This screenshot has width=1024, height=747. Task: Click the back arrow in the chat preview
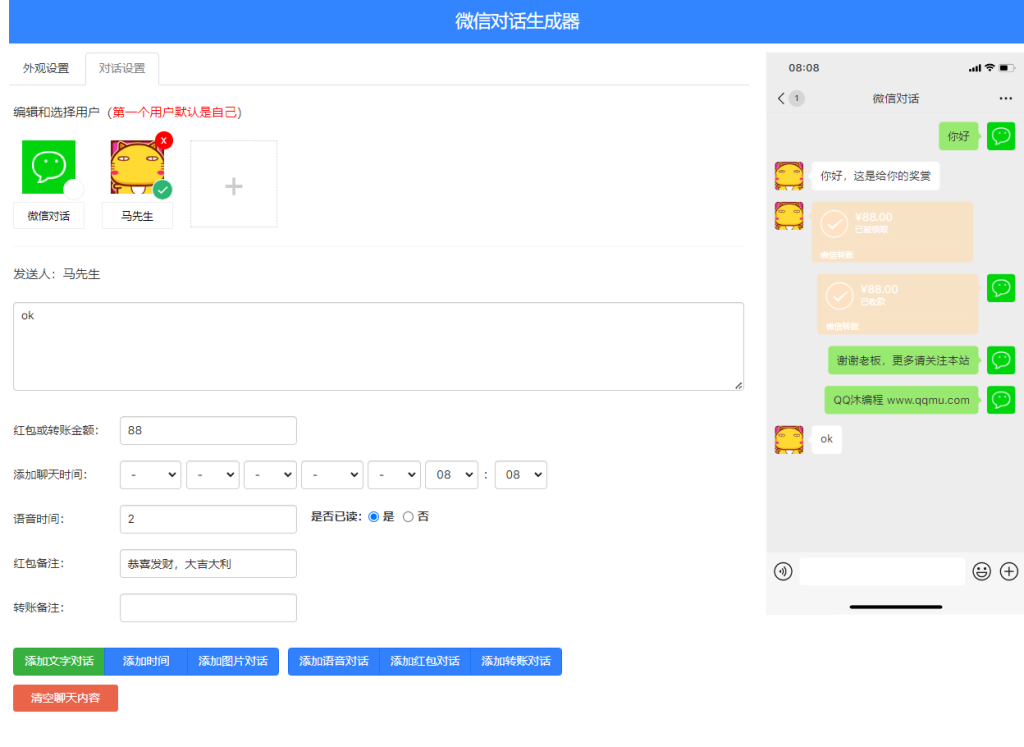point(779,99)
